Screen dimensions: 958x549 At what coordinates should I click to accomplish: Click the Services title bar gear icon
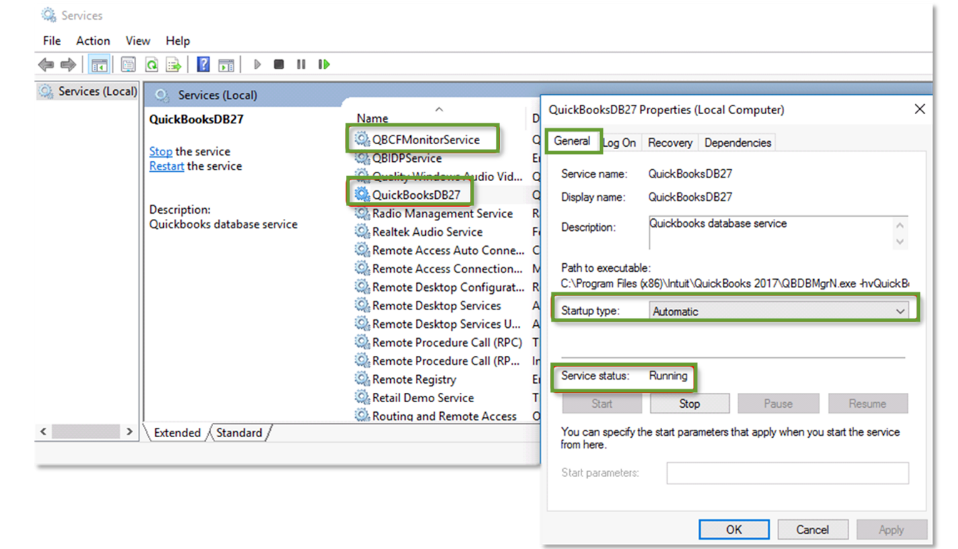click(48, 15)
